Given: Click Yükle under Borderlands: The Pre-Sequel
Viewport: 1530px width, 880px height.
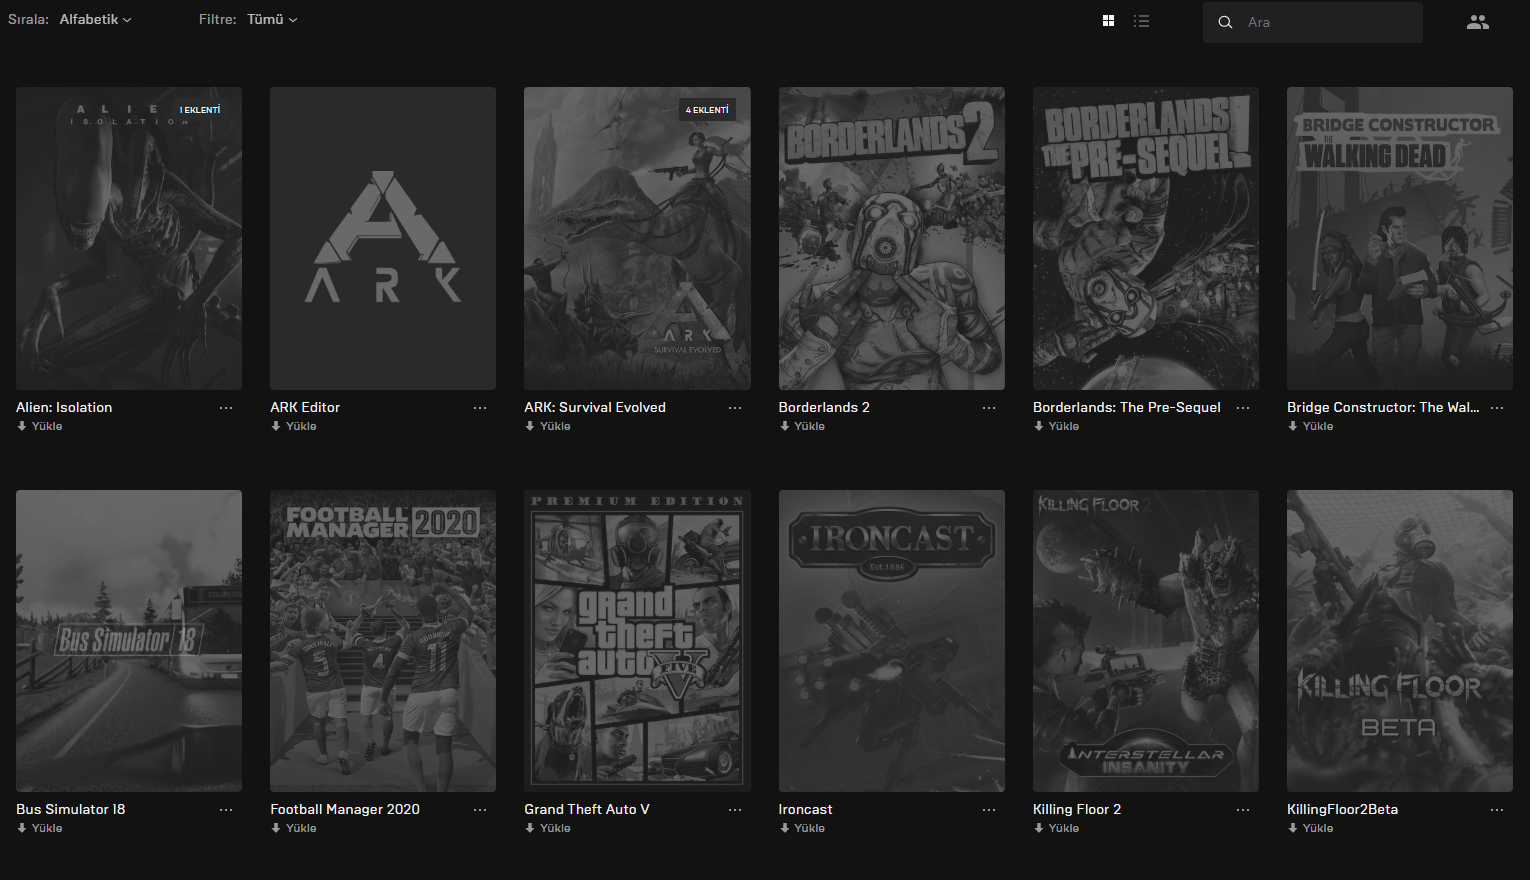Looking at the screenshot, I should click(x=1057, y=426).
